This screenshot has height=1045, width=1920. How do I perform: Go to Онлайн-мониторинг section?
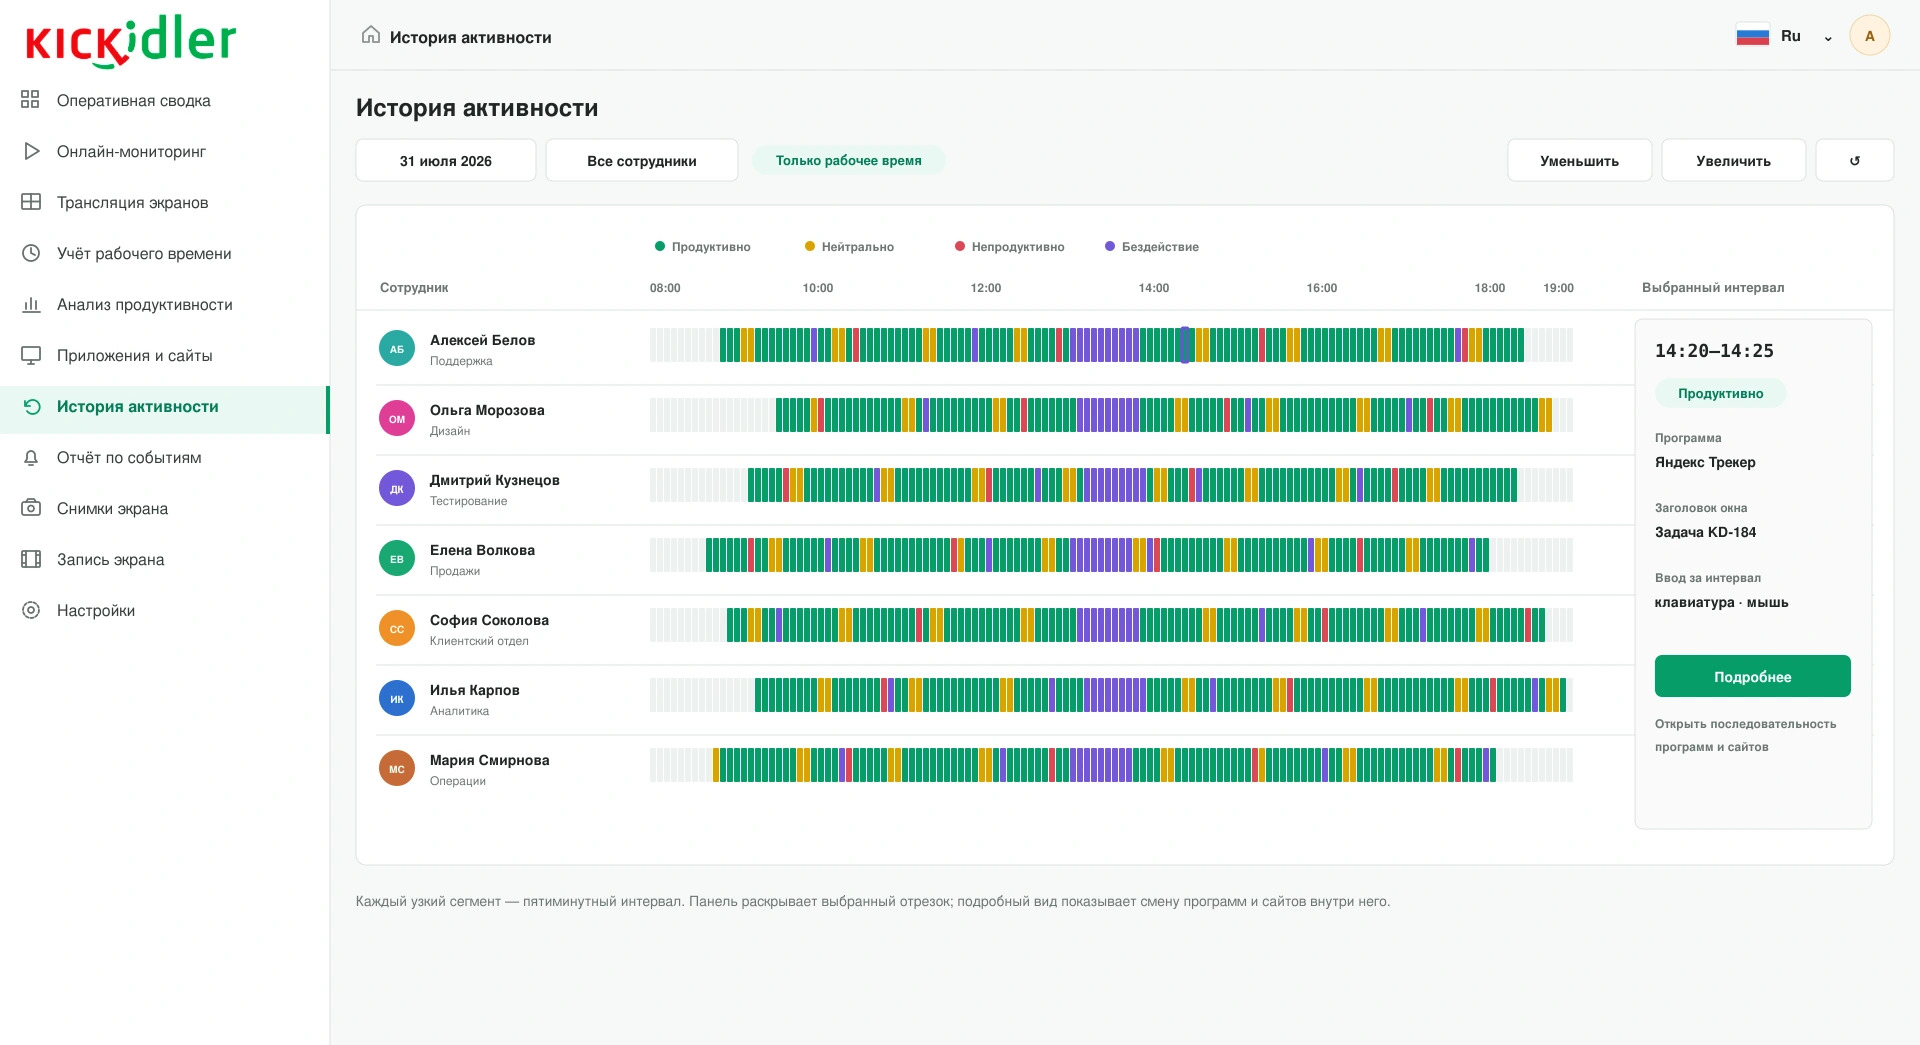tap(165, 151)
